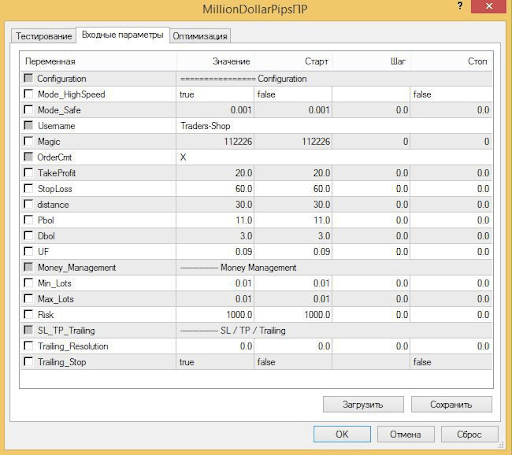Confirm with the OK button
This screenshot has height=455, width=512.
click(342, 434)
